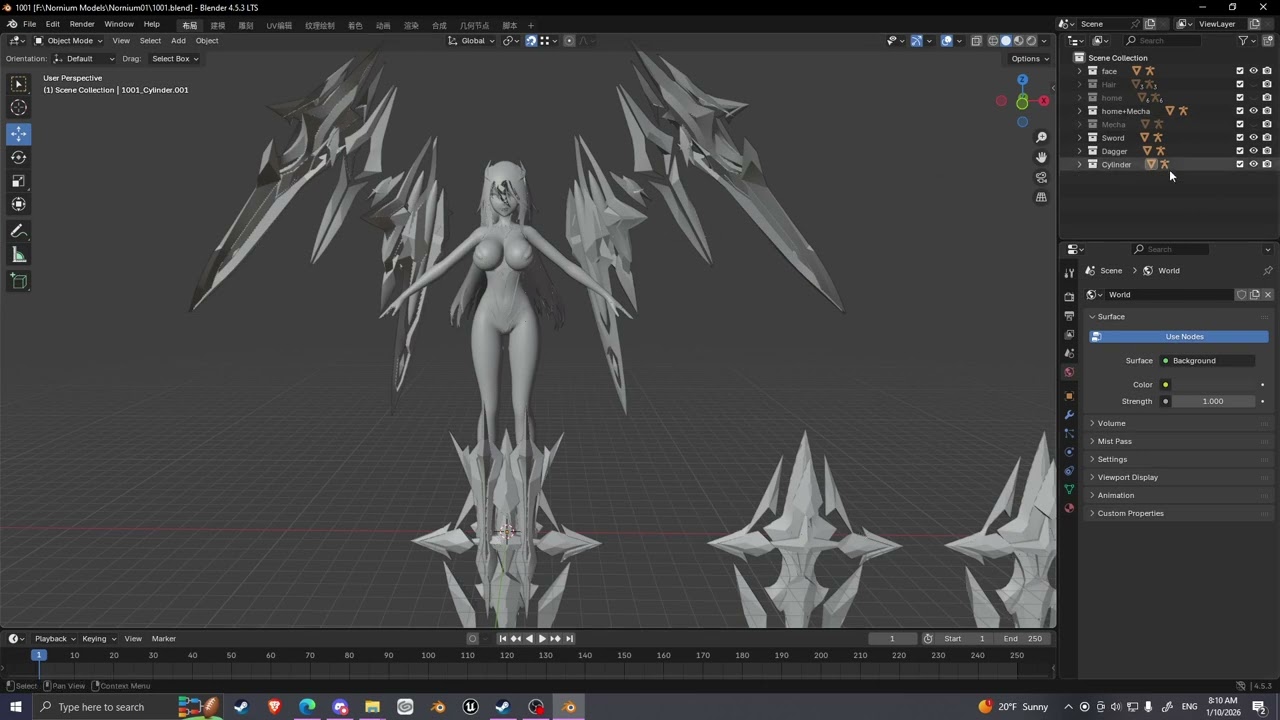The image size is (1280, 720).
Task: Uncheck the home+Mecha collection checkbox
Action: pyautogui.click(x=1240, y=111)
